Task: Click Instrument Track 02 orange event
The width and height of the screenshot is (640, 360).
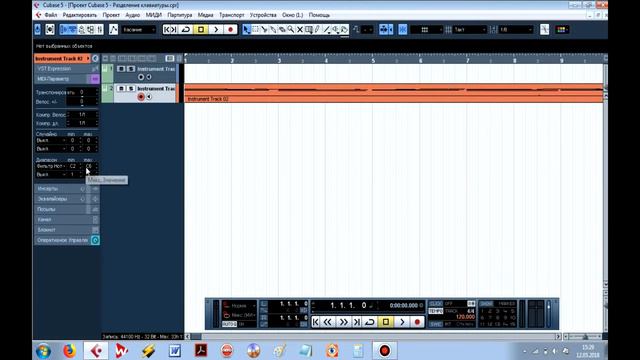Action: click(393, 93)
